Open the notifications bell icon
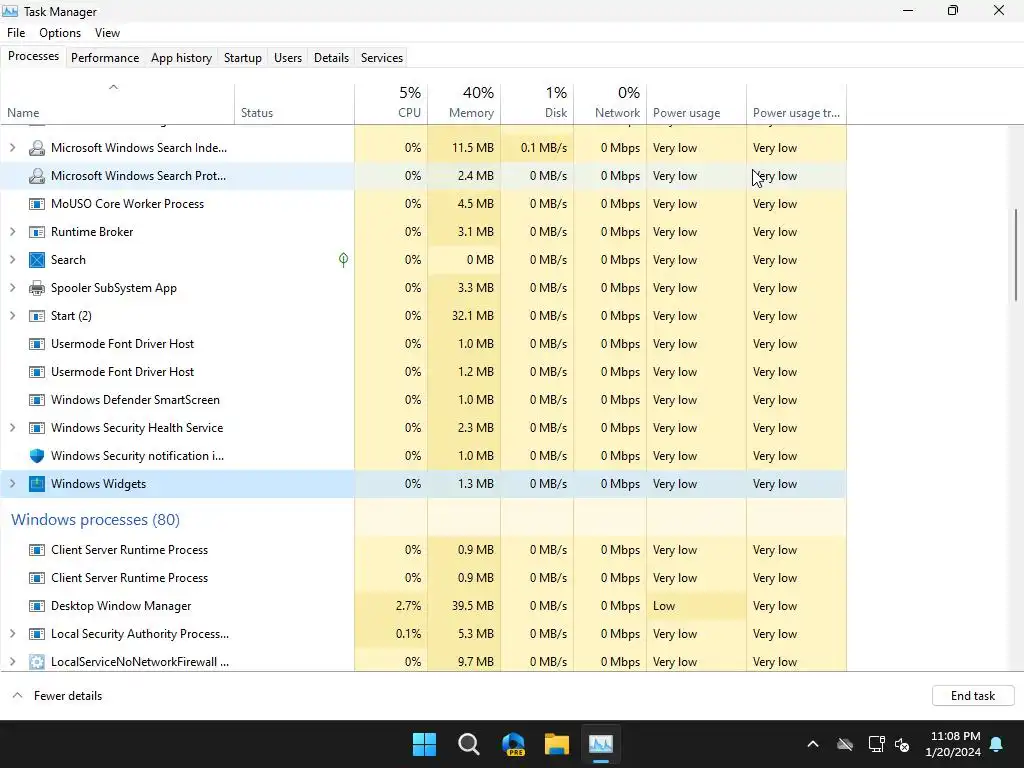This screenshot has width=1024, height=768. coord(997,744)
